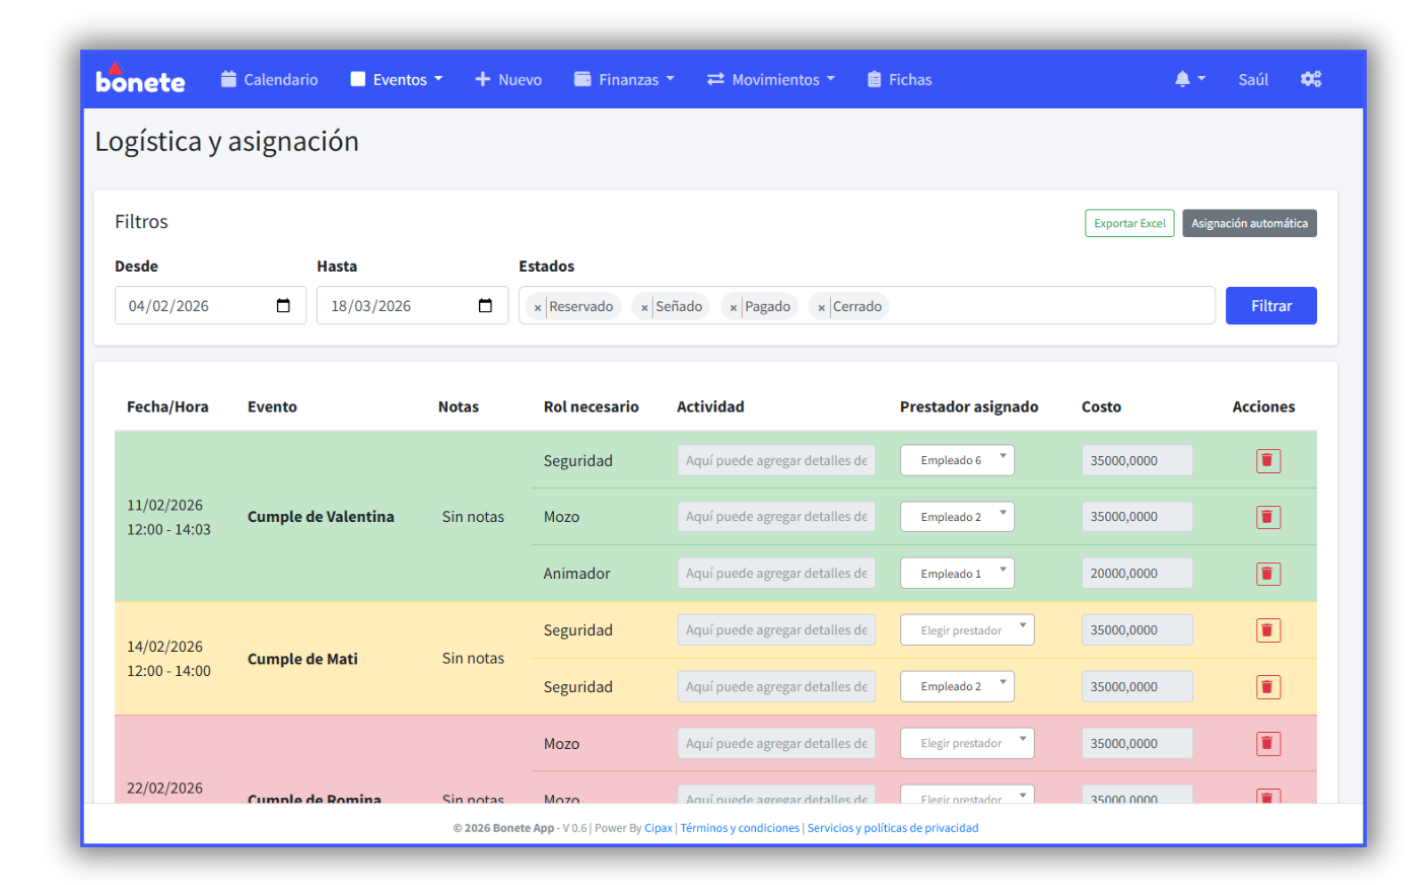Viewport: 1426px width, 885px height.
Task: Click the Exportar Excel button
Action: [x=1129, y=224]
